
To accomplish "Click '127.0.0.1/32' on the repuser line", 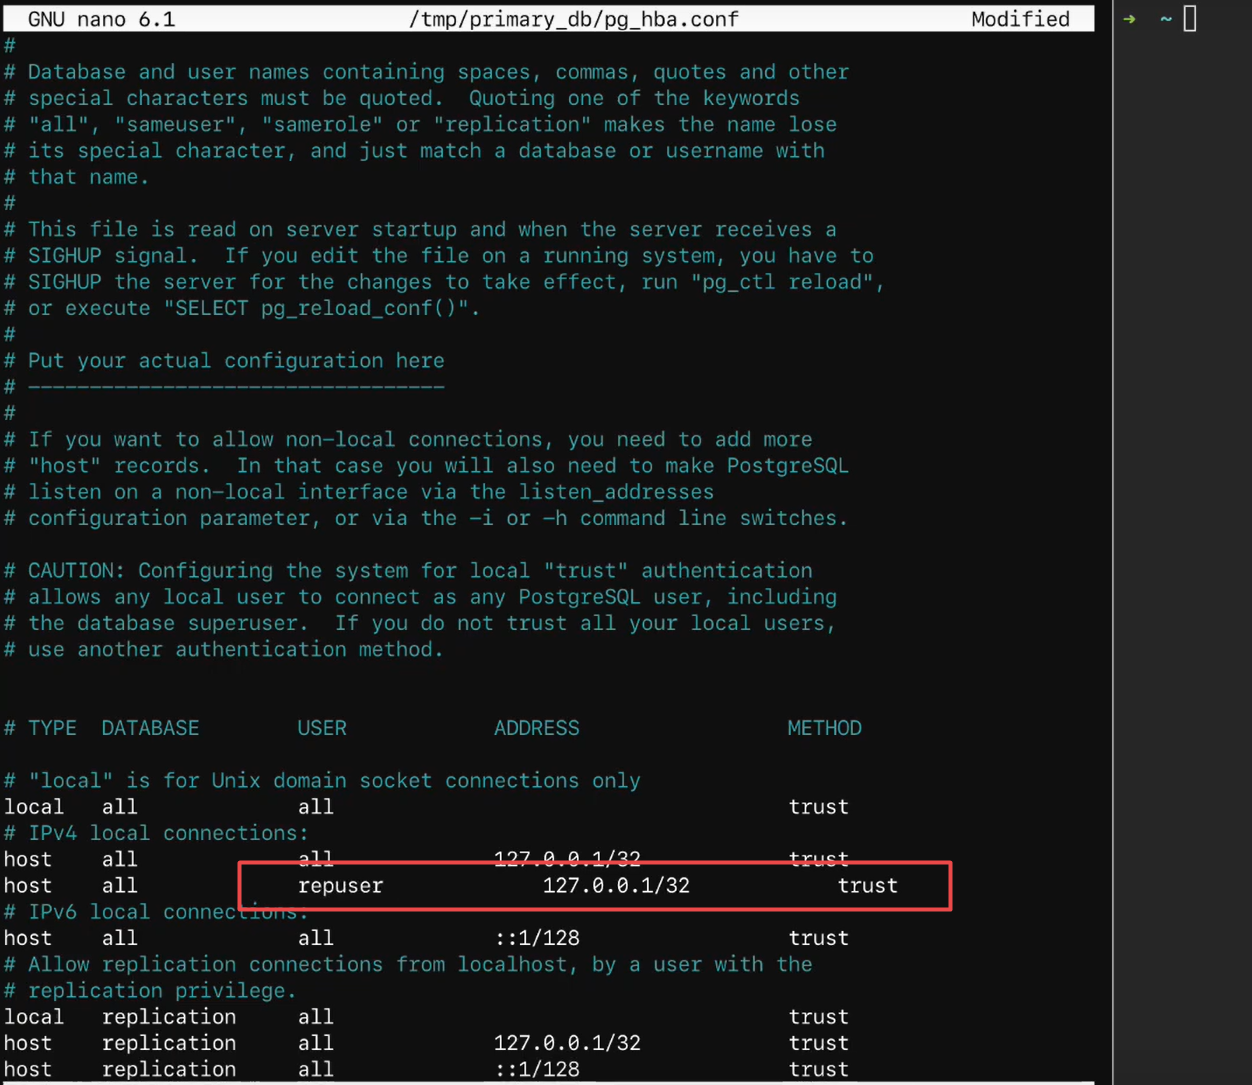I will (616, 886).
